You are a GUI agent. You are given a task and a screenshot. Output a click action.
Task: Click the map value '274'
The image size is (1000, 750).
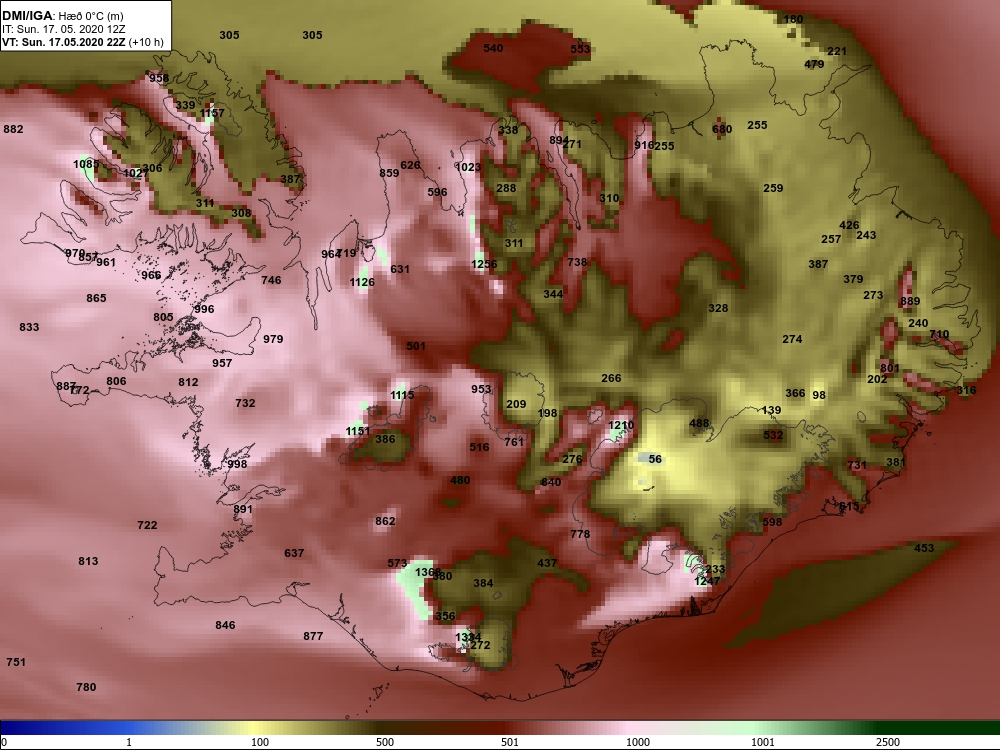coord(792,339)
